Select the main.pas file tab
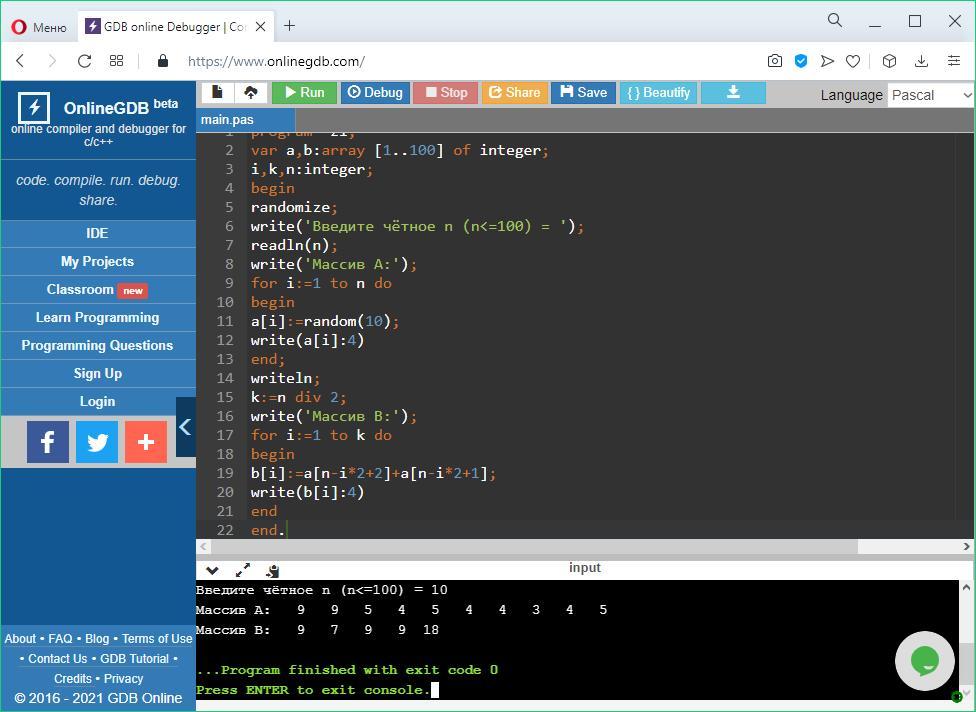The width and height of the screenshot is (976, 712). click(x=245, y=119)
